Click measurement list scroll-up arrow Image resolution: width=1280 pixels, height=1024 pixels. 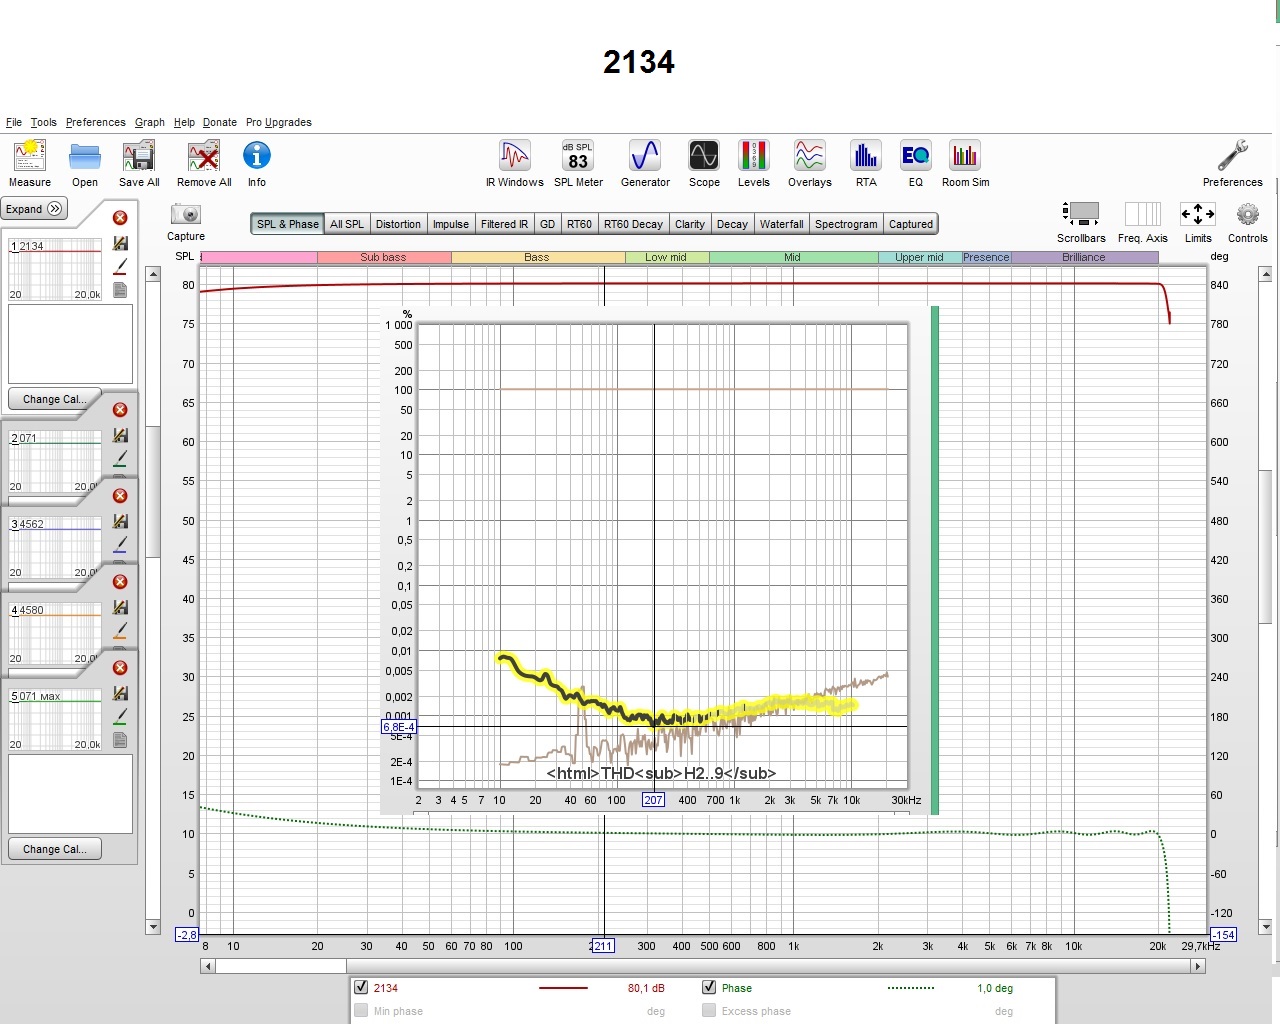[153, 273]
